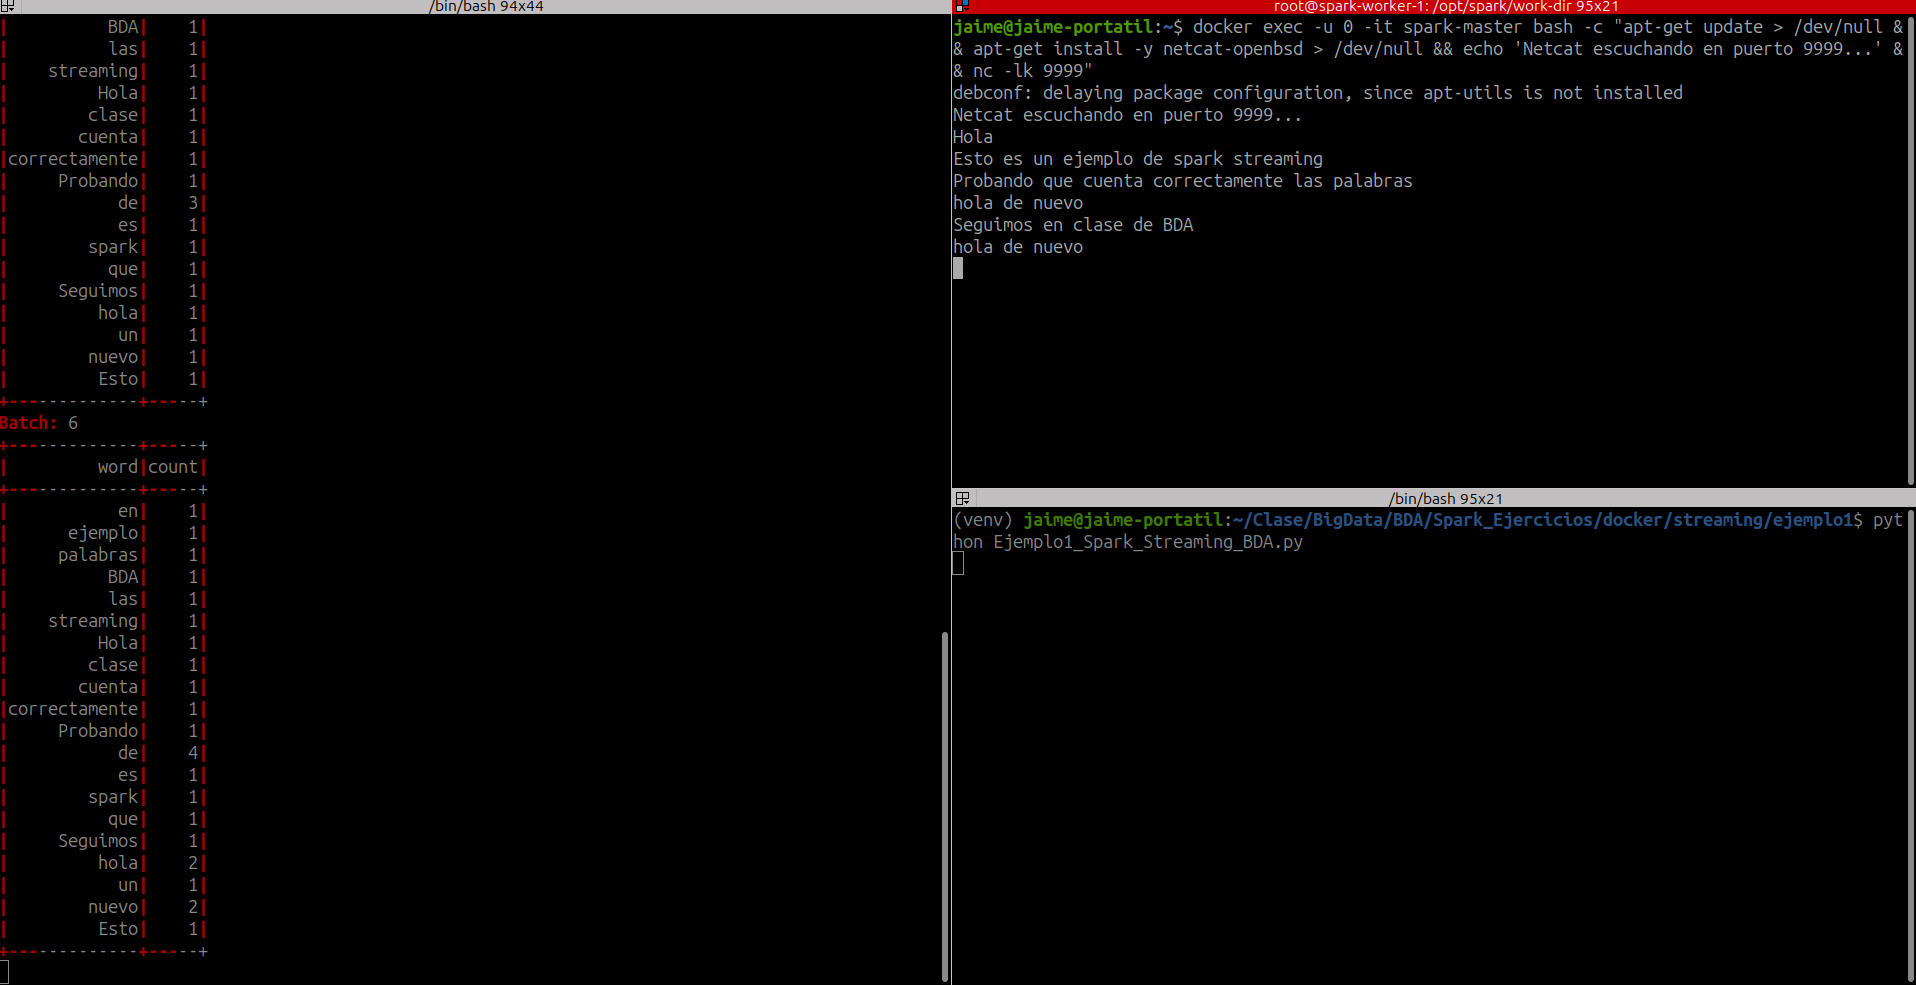This screenshot has height=985, width=1916.
Task: Focus the cursor under the Ejemplo1_Spark_Streaming_BDA.py command
Action: point(958,564)
